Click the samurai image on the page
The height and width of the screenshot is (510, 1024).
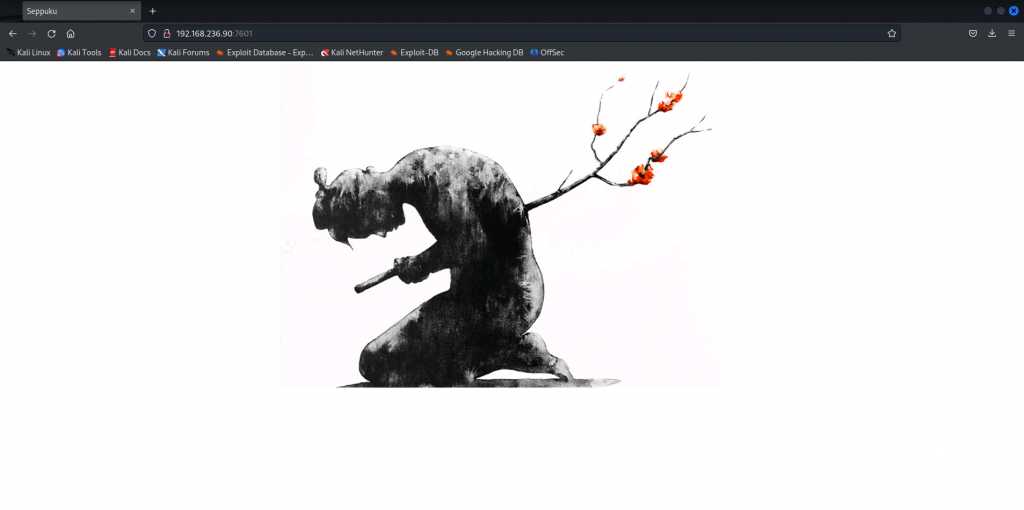pyautogui.click(x=512, y=227)
